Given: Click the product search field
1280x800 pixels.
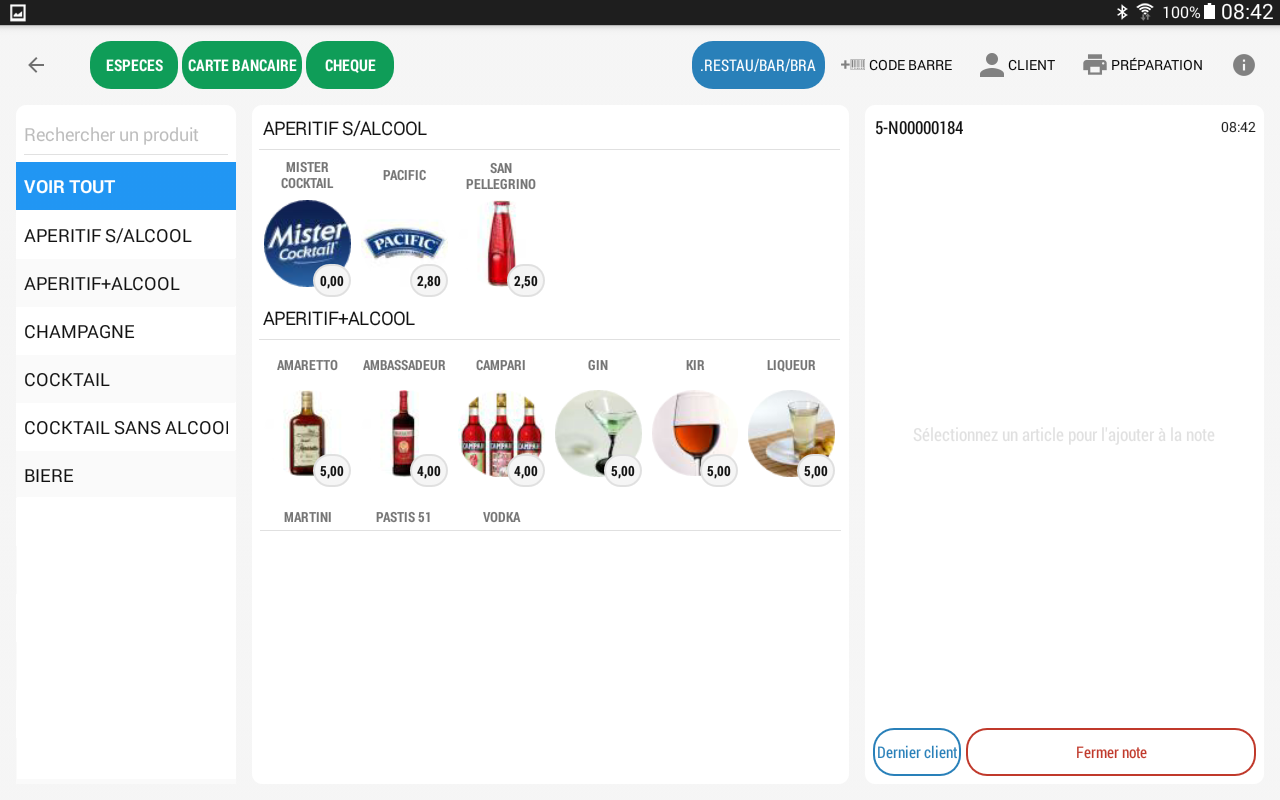Looking at the screenshot, I should pyautogui.click(x=126, y=135).
